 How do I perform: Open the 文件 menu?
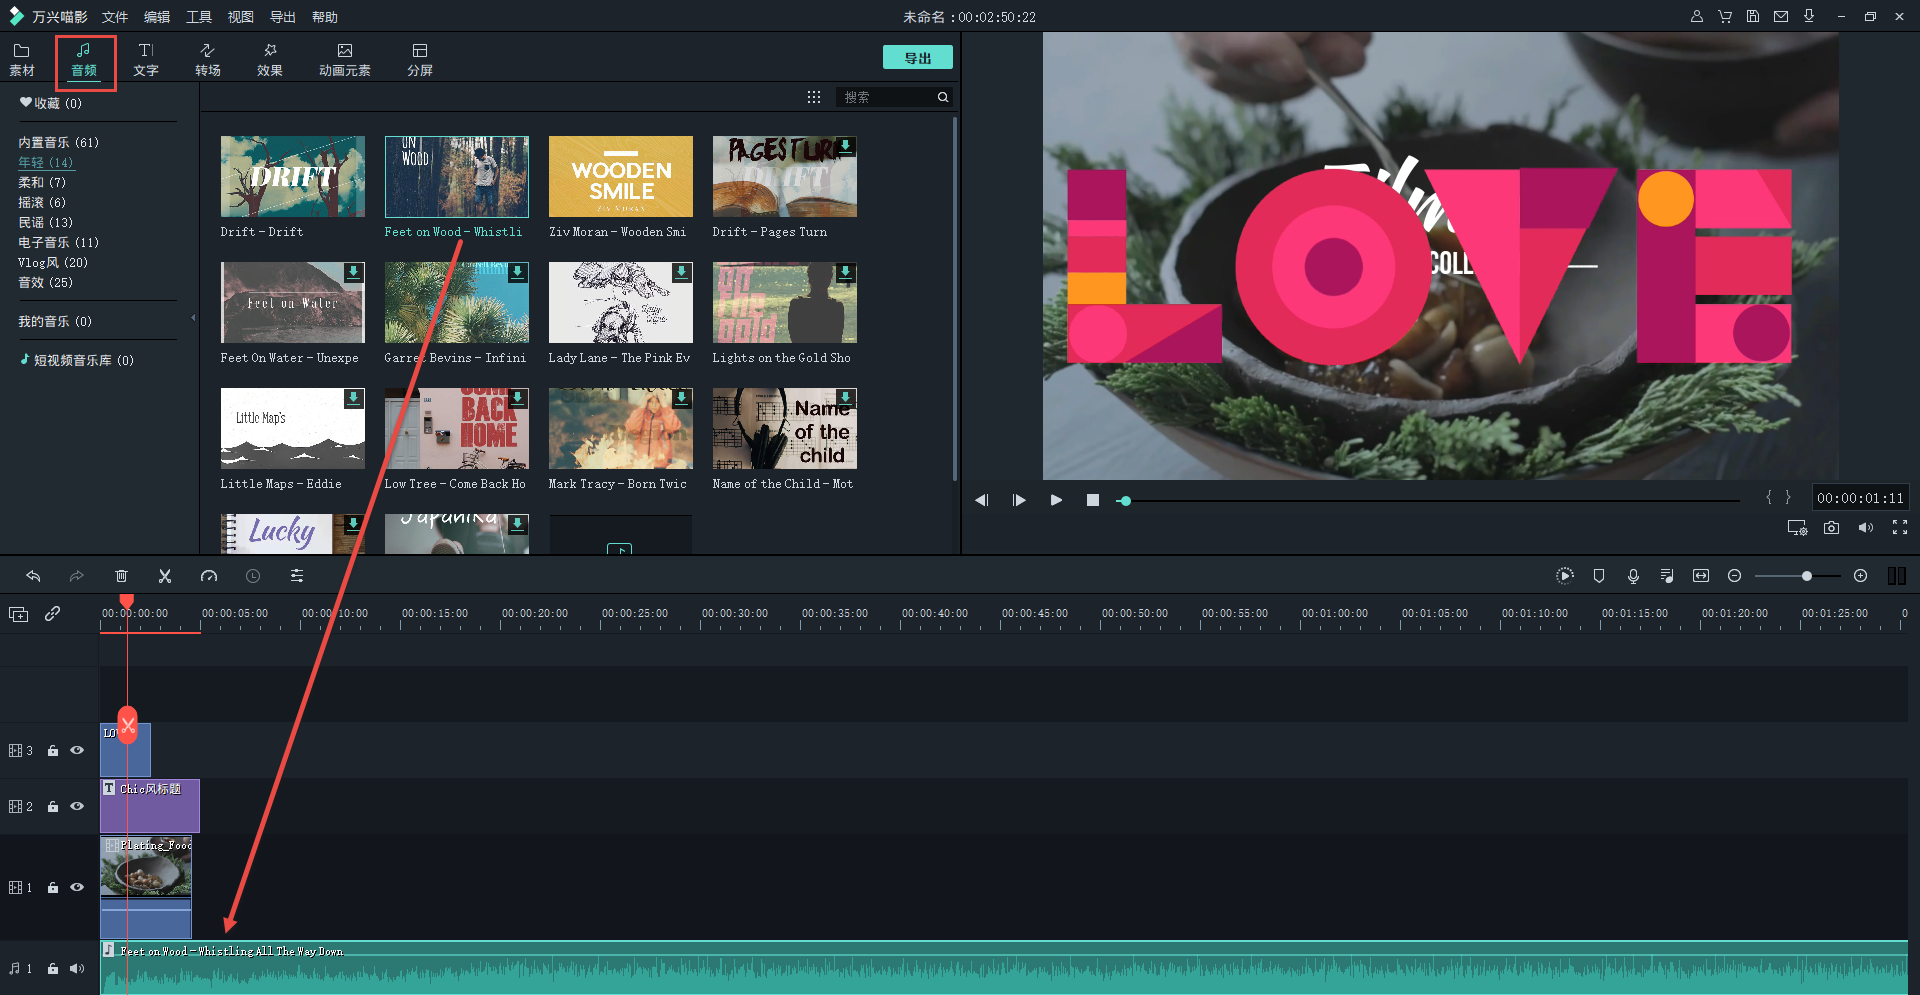pyautogui.click(x=115, y=17)
